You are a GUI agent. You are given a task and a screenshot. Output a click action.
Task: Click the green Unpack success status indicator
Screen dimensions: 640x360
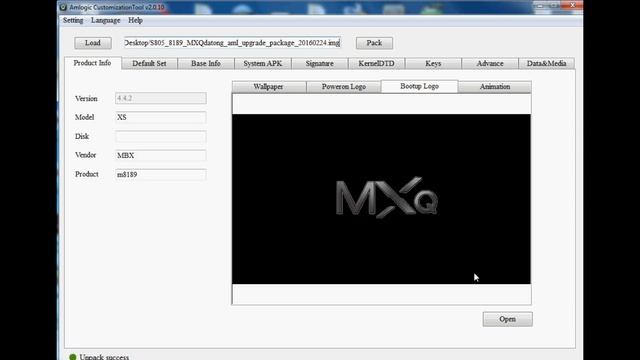tap(73, 357)
